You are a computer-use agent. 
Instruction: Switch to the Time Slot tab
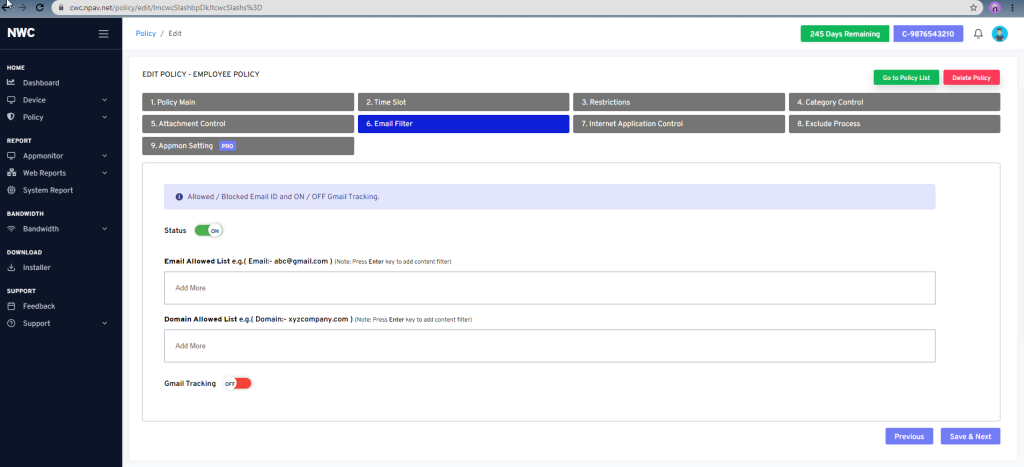pos(463,102)
